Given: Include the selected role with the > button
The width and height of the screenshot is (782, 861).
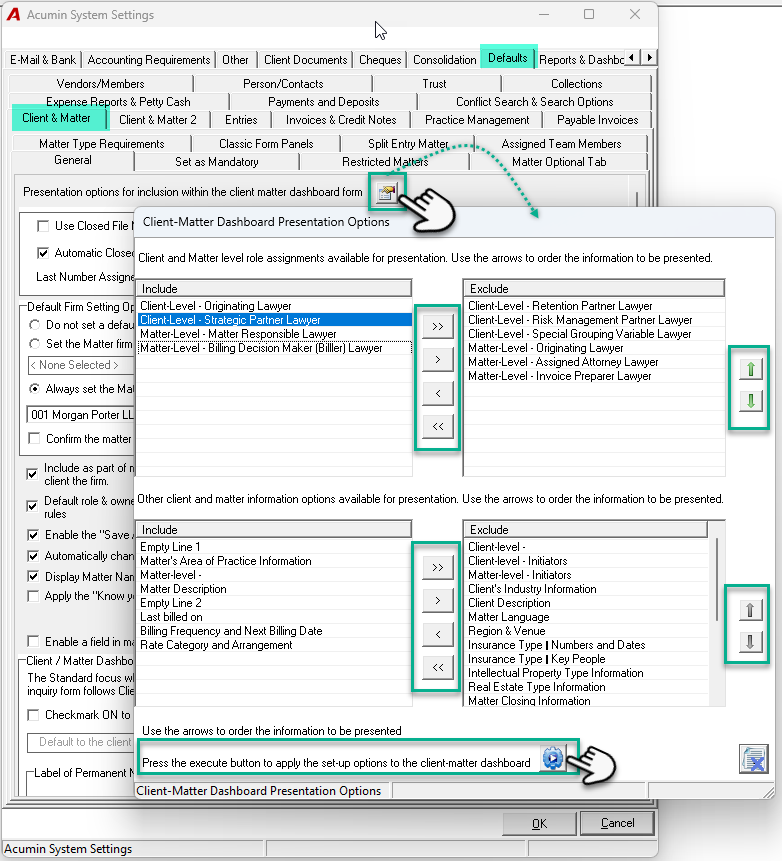Looking at the screenshot, I should (x=438, y=360).
